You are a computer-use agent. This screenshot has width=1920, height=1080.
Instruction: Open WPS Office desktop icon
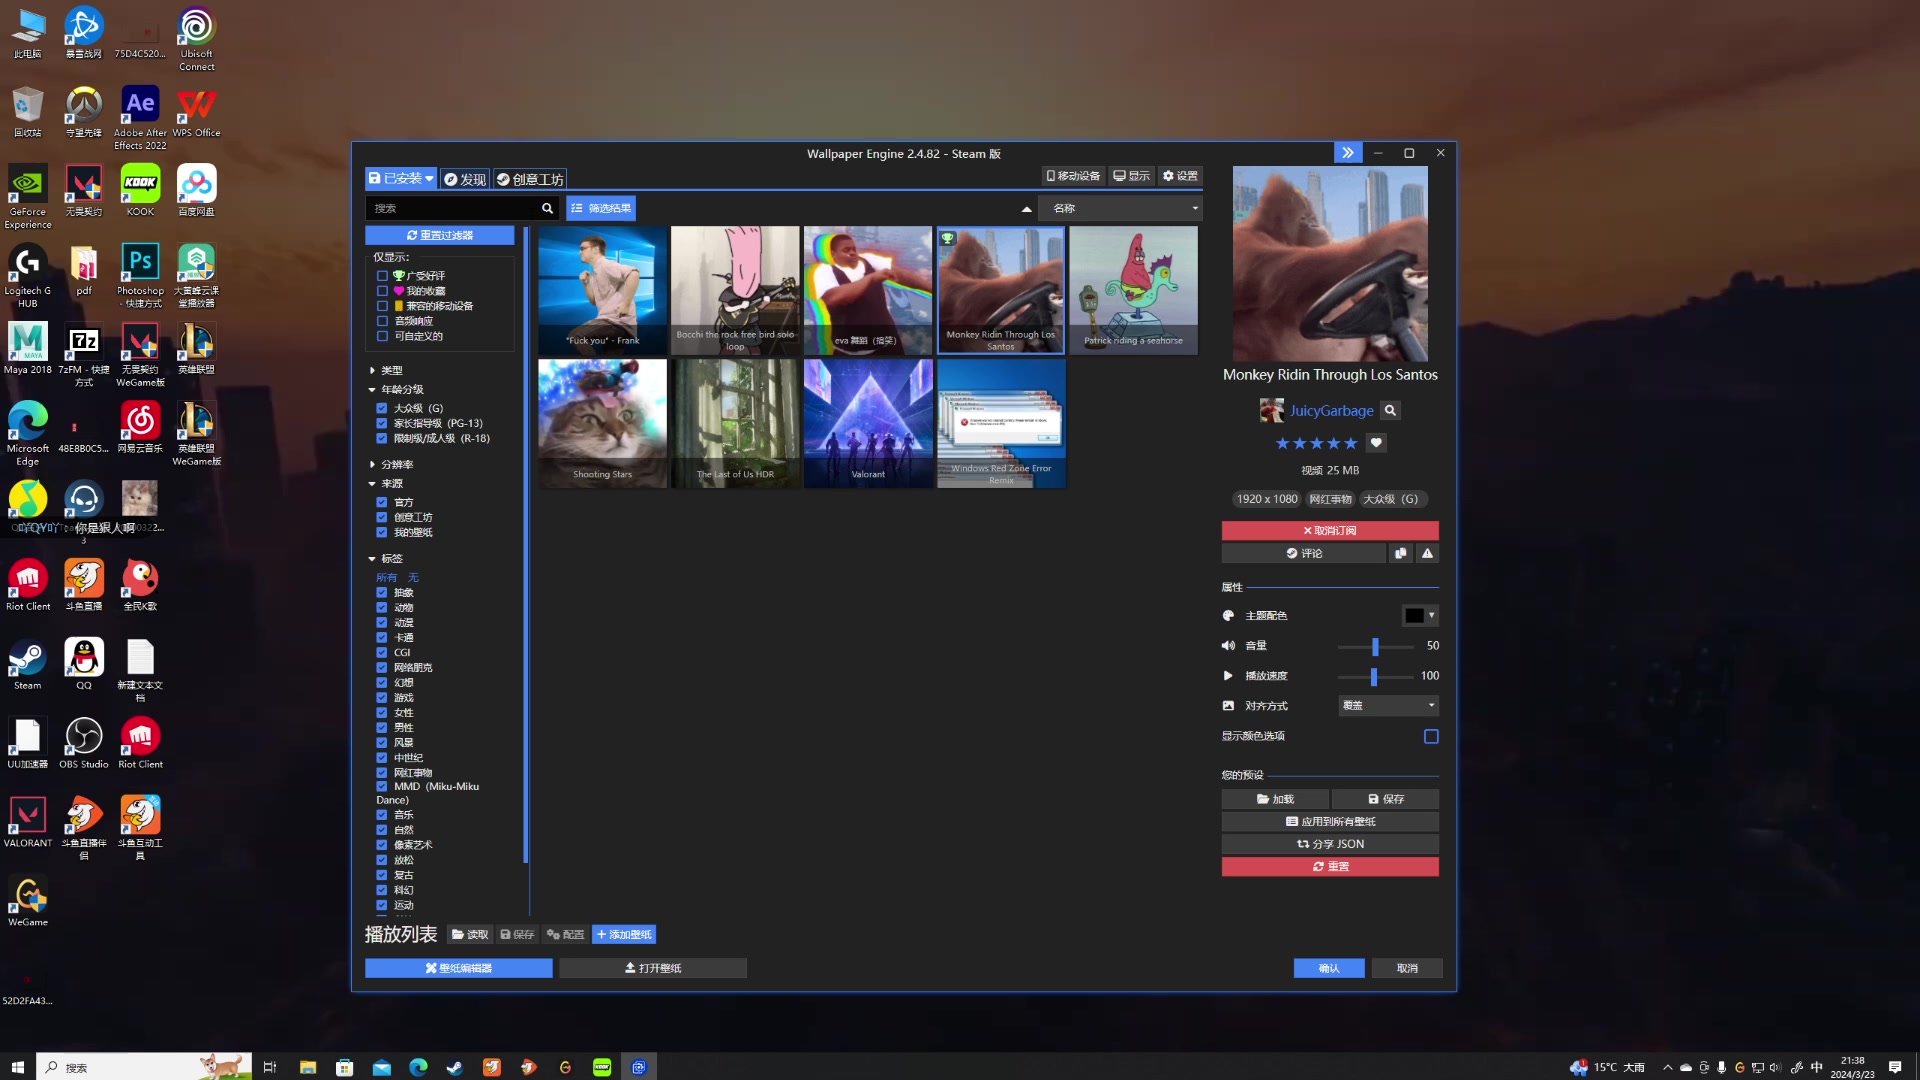click(x=196, y=112)
